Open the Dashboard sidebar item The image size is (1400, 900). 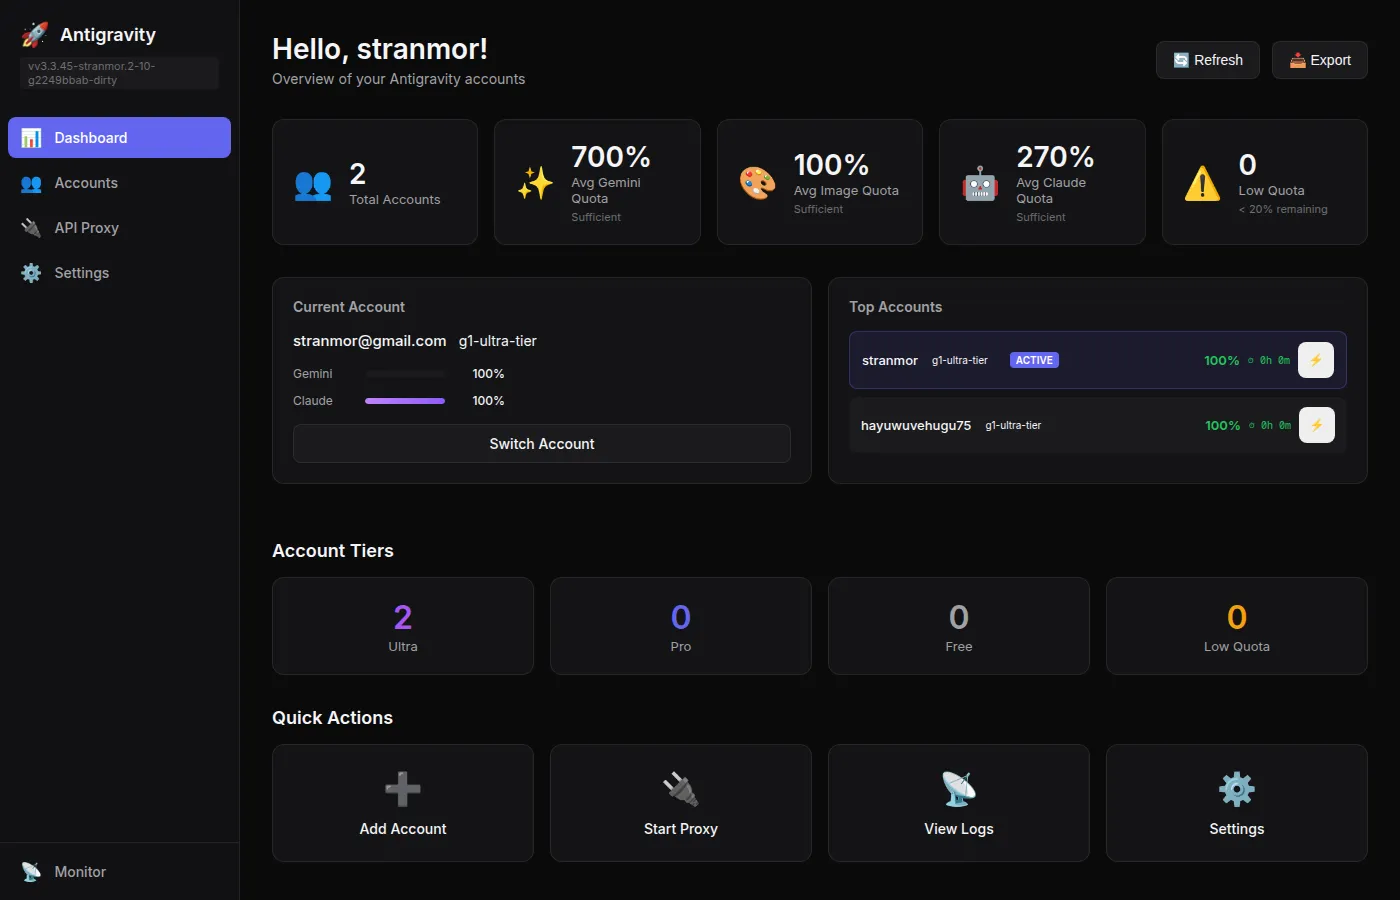click(x=119, y=138)
